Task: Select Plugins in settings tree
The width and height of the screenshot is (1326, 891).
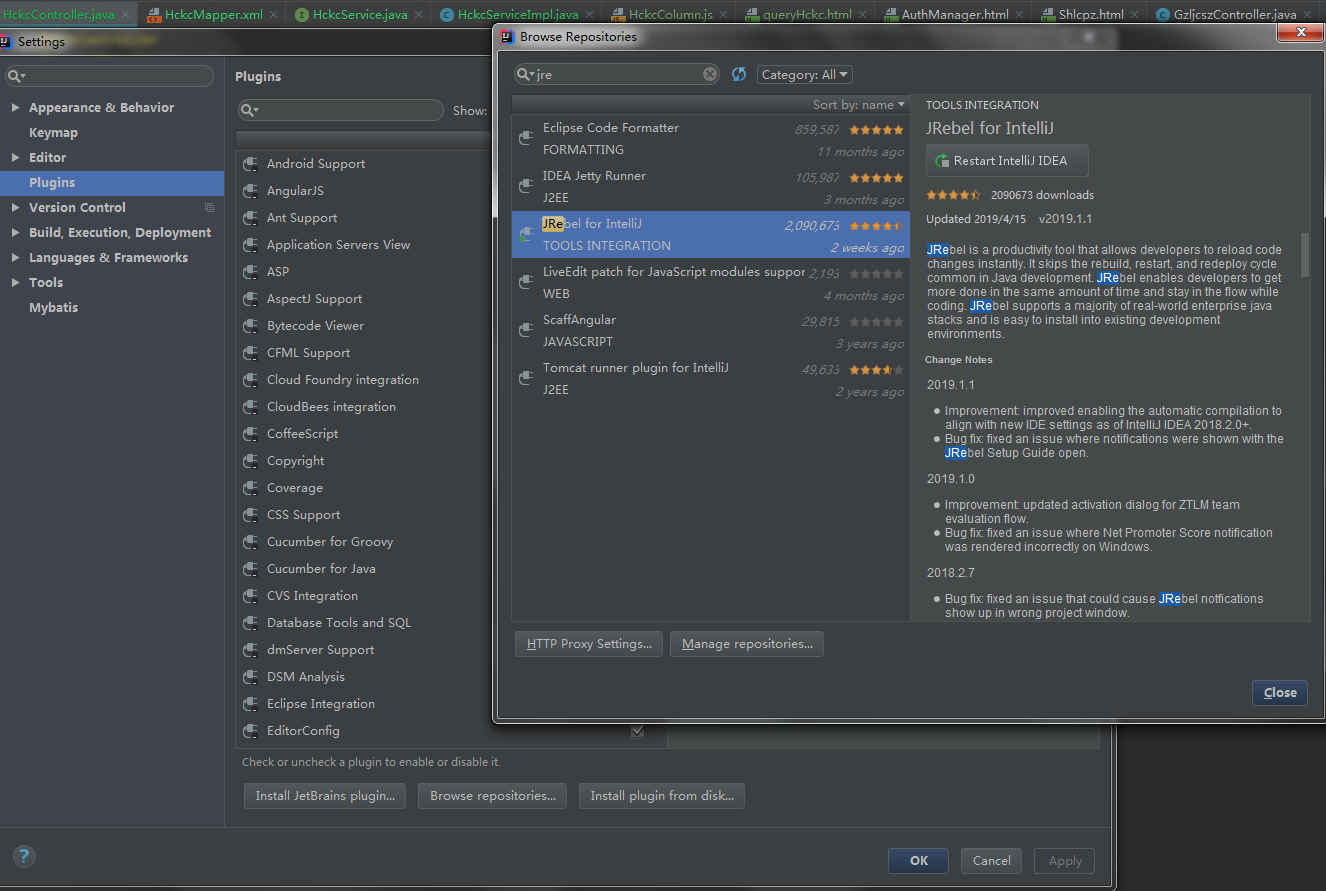Action: point(112,183)
